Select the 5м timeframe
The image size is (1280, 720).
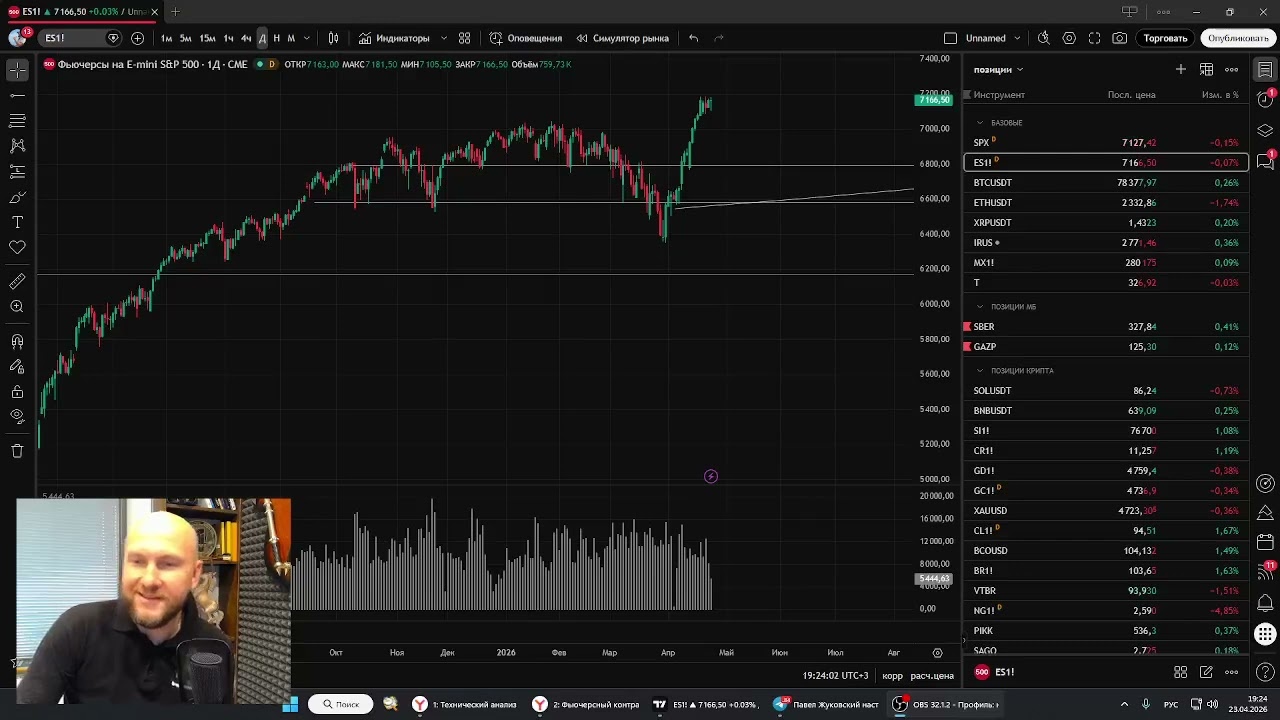click(185, 38)
